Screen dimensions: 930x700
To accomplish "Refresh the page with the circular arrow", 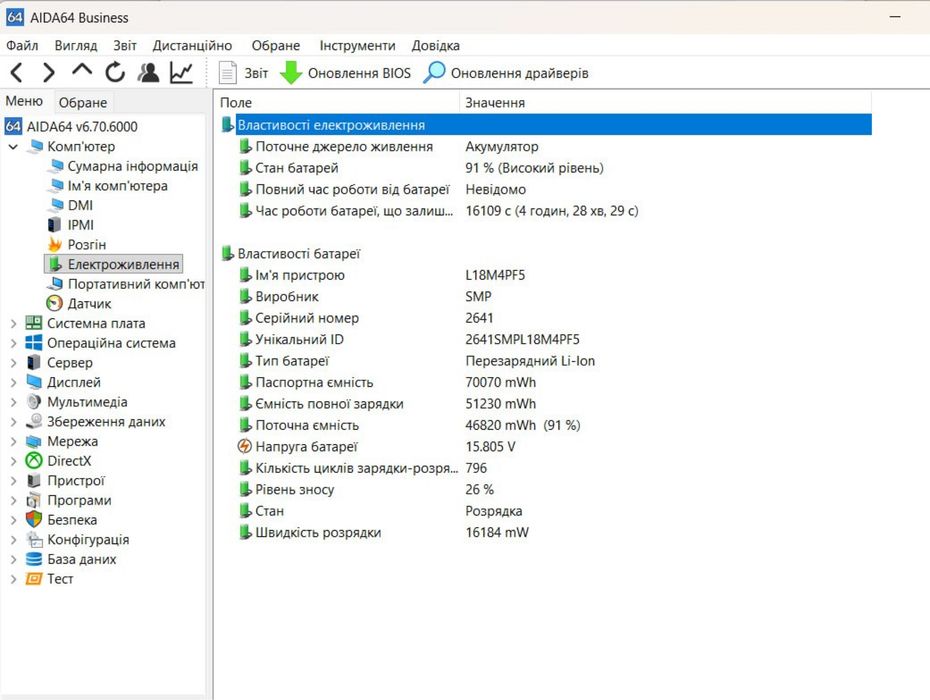I will (115, 72).
